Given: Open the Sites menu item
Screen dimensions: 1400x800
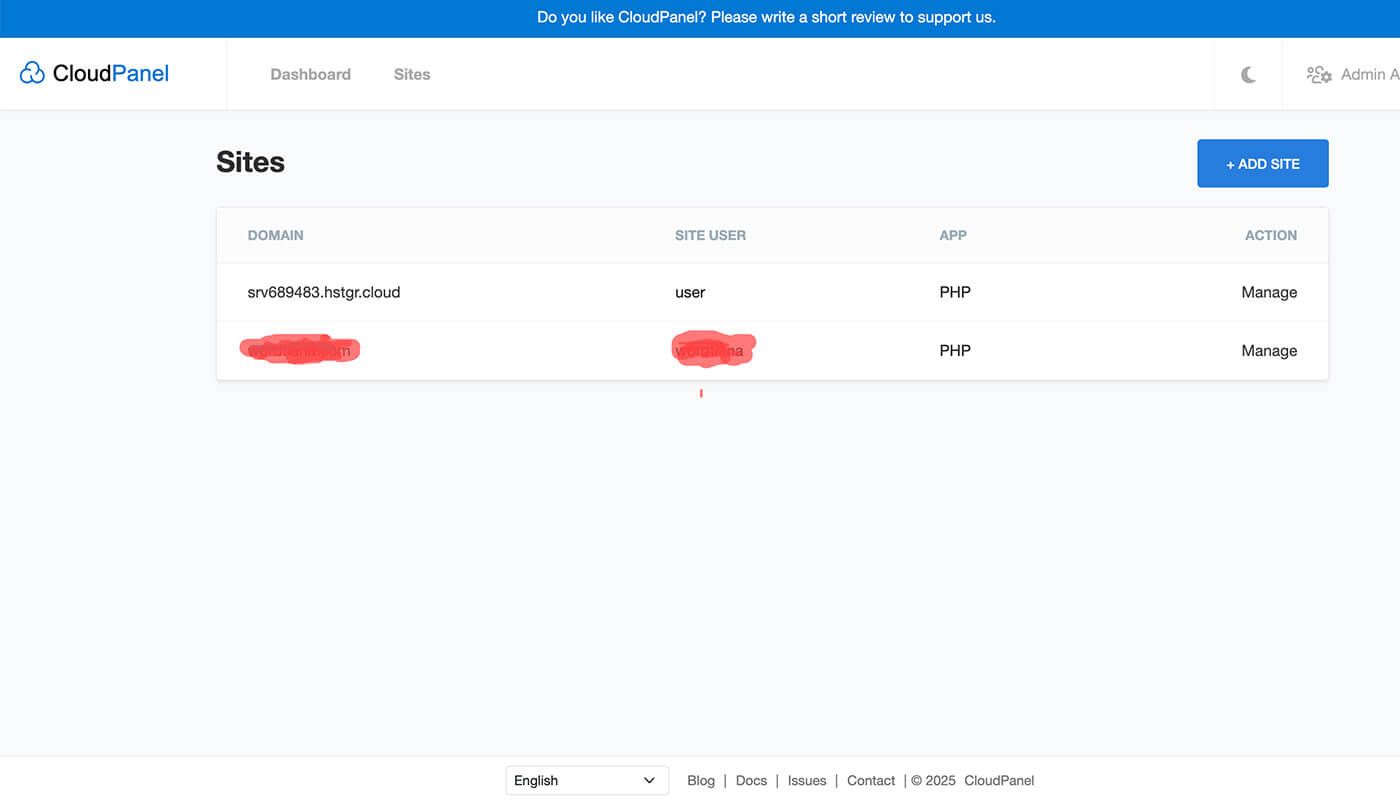Looking at the screenshot, I should pyautogui.click(x=412, y=74).
